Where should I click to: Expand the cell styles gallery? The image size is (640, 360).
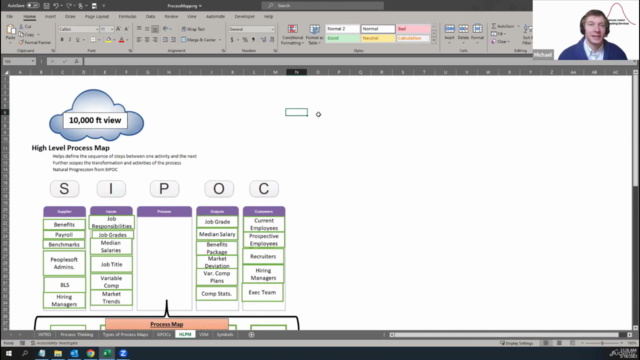[x=434, y=41]
